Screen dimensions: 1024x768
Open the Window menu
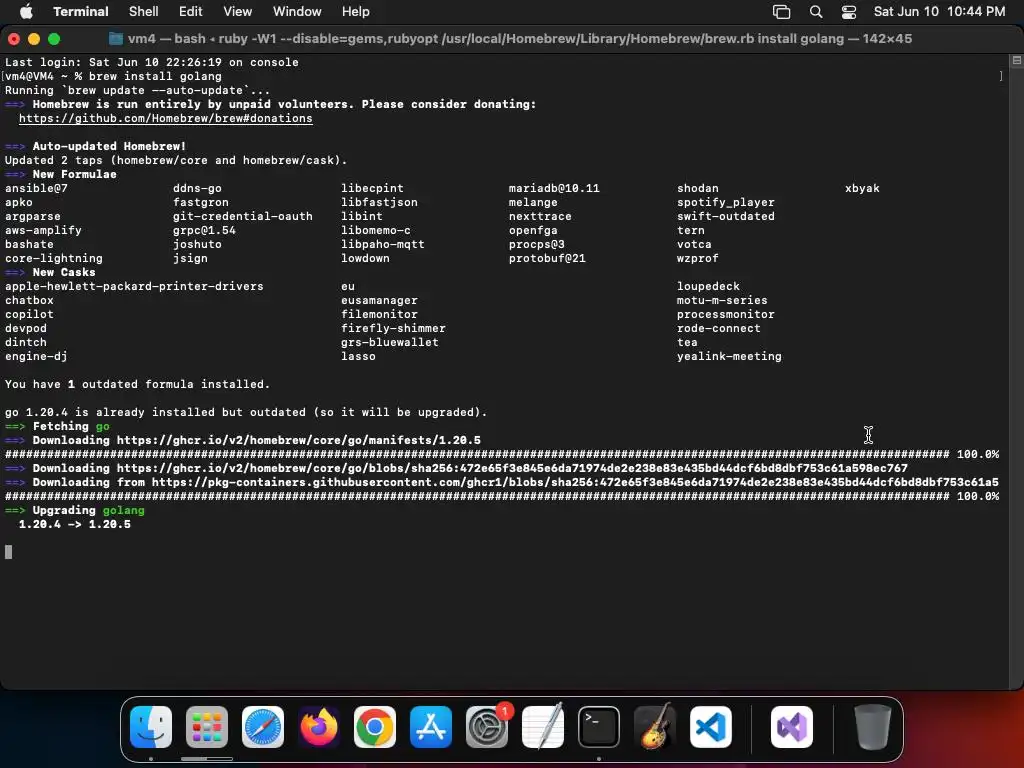click(296, 11)
